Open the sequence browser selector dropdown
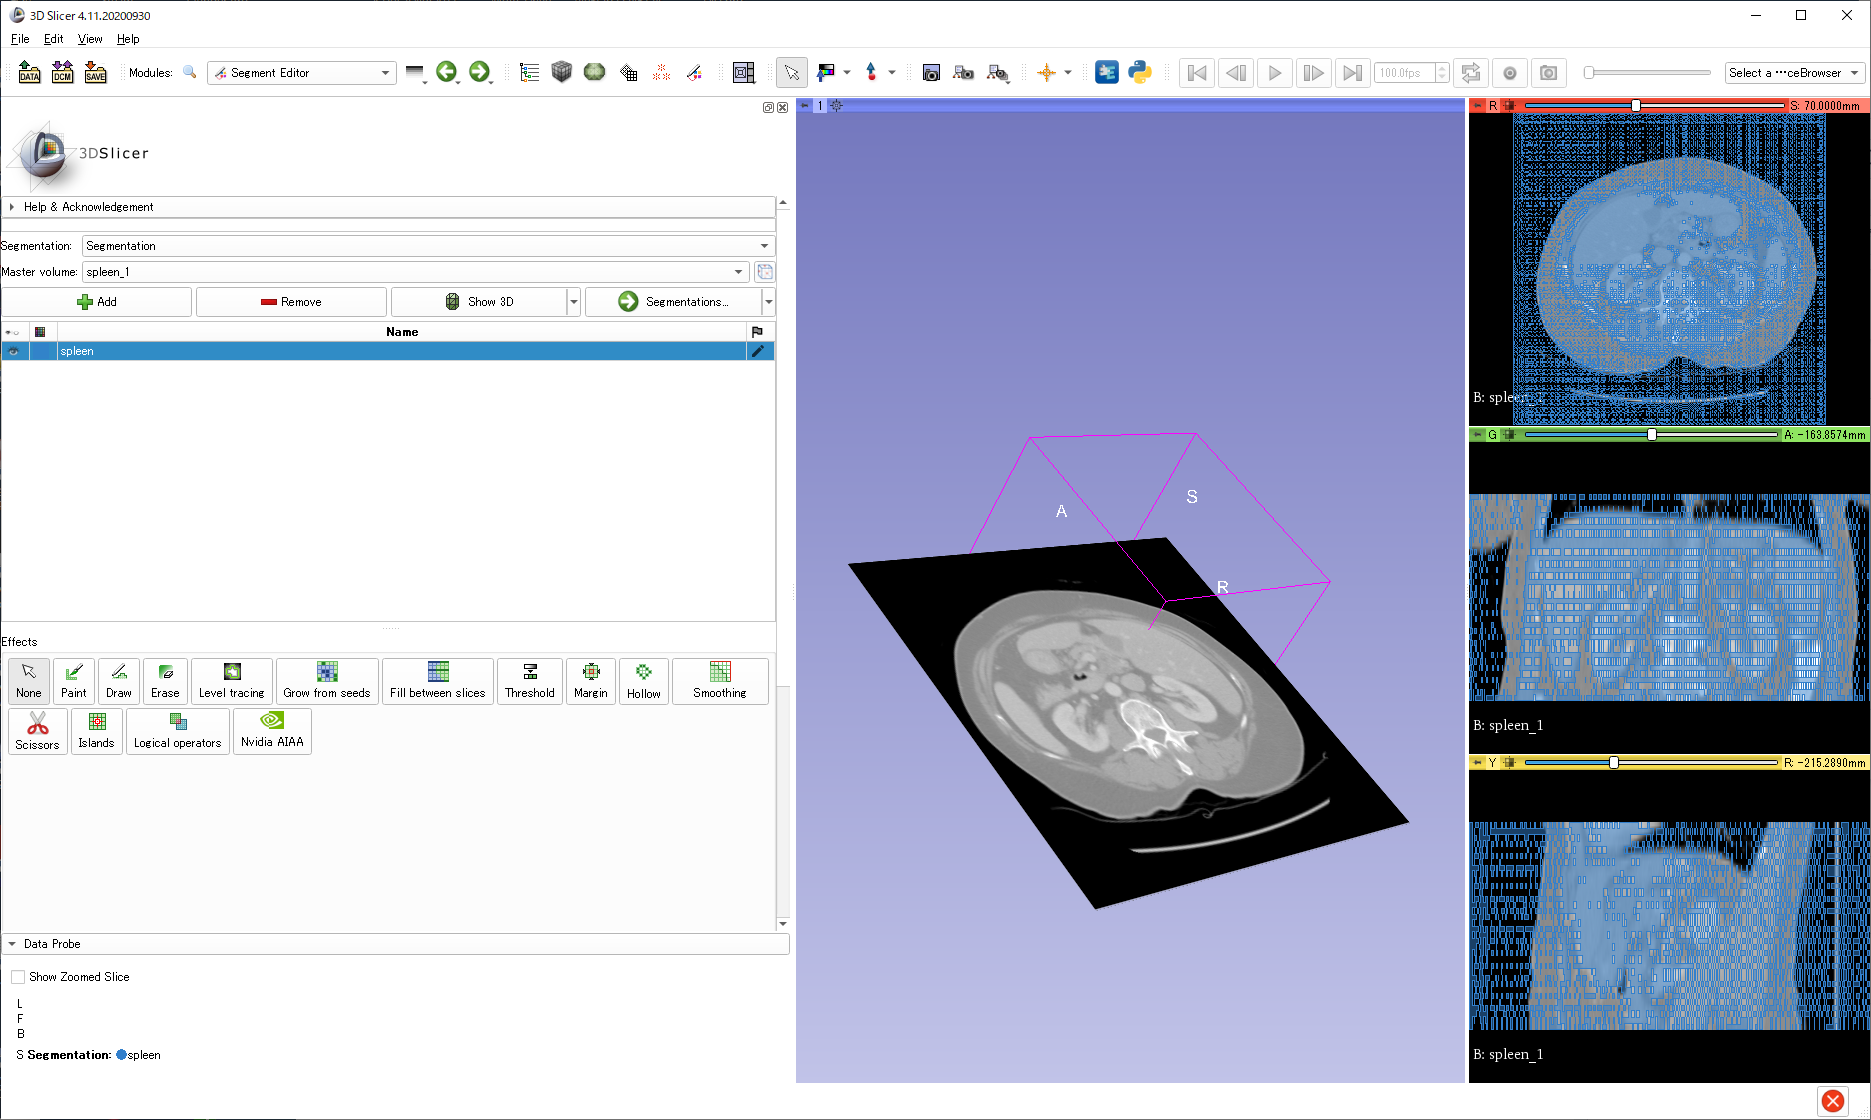The height and width of the screenshot is (1120, 1871). [x=1795, y=73]
